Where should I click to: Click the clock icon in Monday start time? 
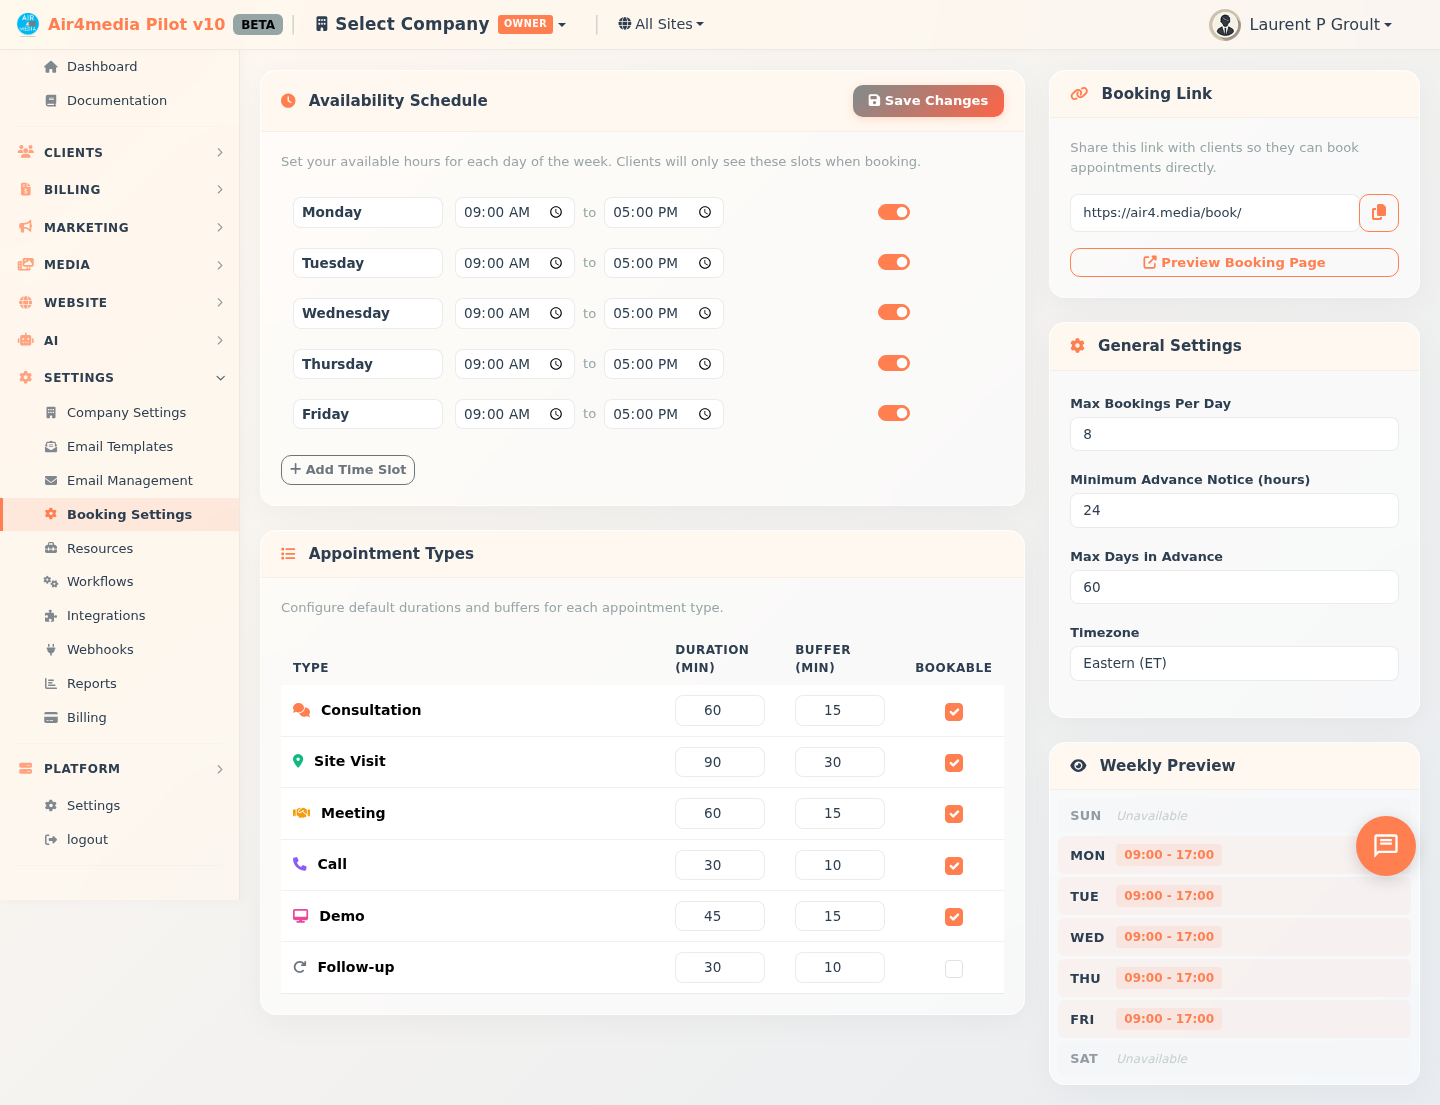click(556, 213)
